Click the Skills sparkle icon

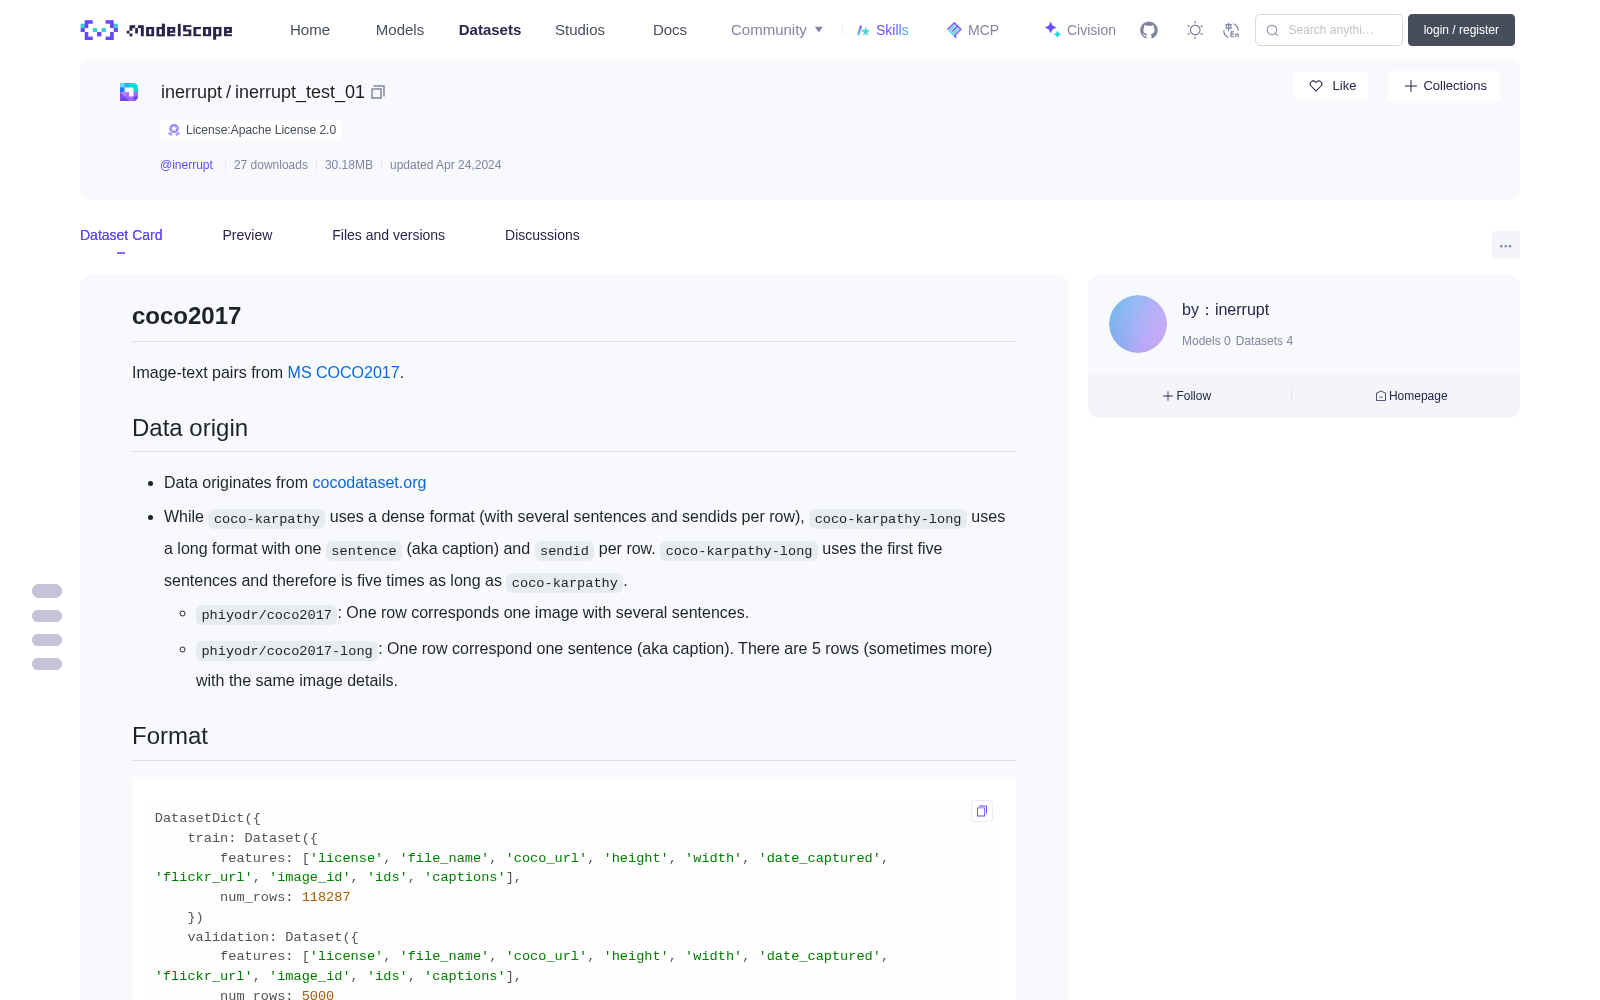coord(863,30)
